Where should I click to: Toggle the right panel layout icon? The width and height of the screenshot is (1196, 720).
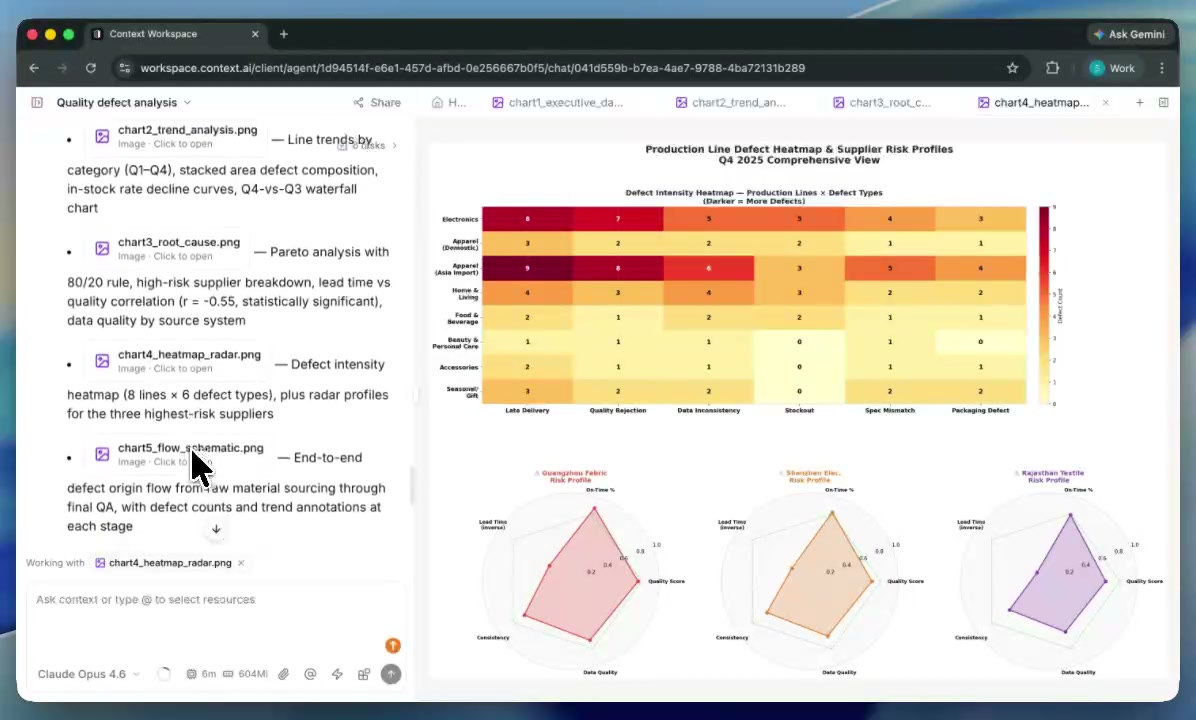[1163, 102]
